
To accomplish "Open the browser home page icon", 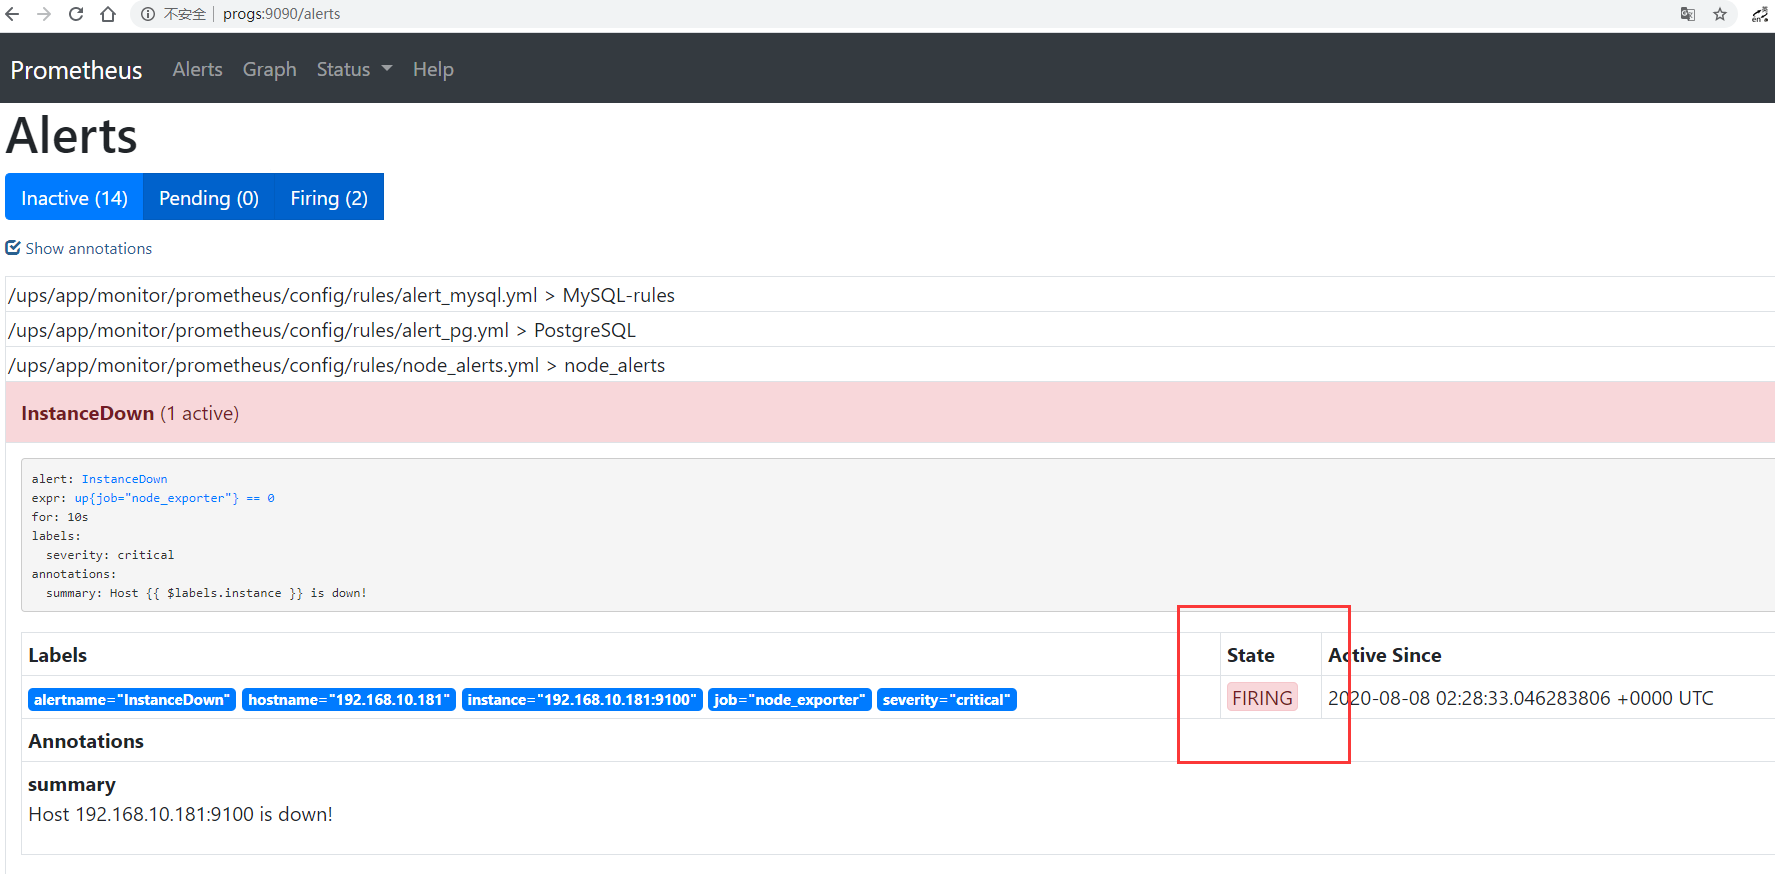I will pyautogui.click(x=108, y=14).
